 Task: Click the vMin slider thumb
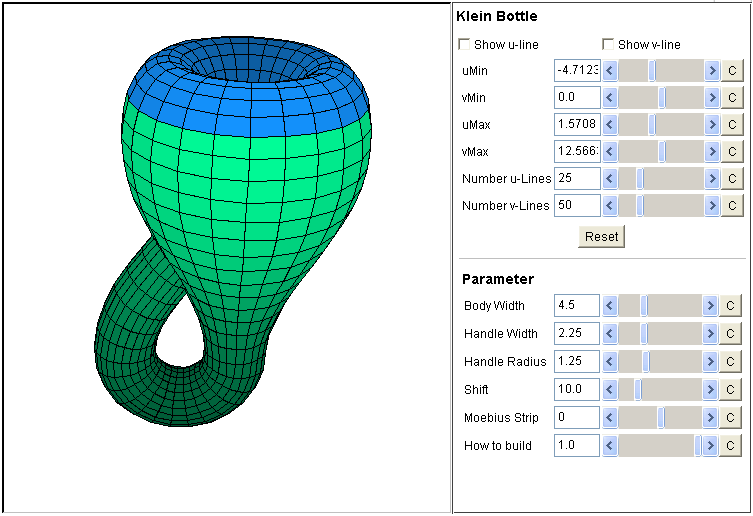click(662, 98)
